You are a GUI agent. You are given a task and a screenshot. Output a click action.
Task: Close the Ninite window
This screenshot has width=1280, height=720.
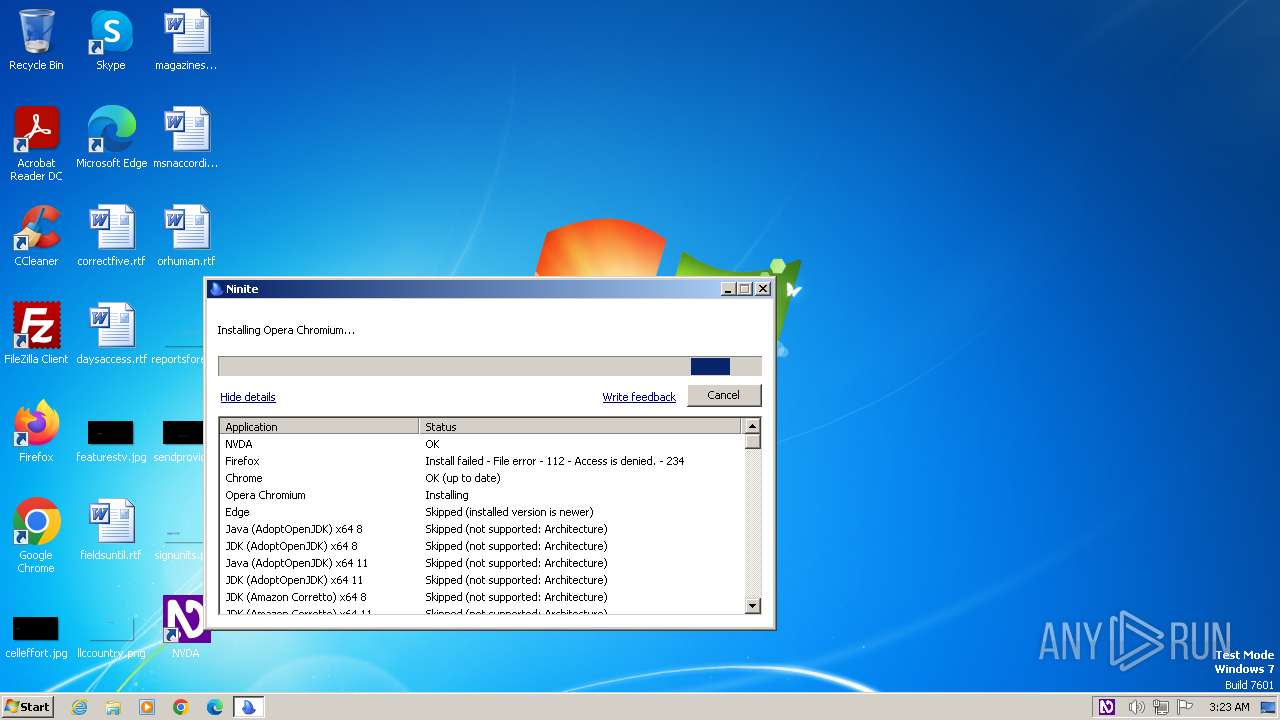[x=763, y=288]
